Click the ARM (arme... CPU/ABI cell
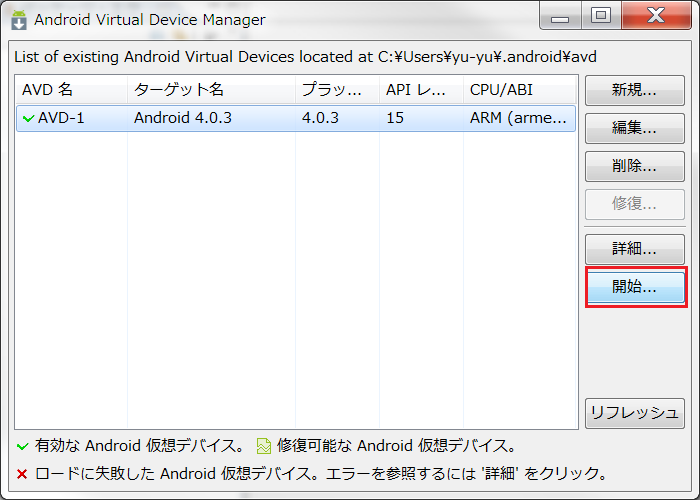 [x=518, y=118]
